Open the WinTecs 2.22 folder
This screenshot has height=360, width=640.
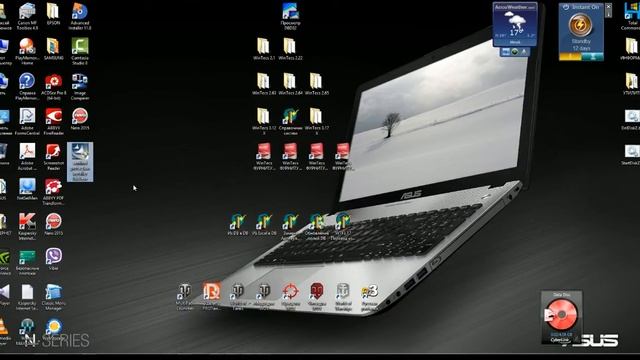coord(290,50)
